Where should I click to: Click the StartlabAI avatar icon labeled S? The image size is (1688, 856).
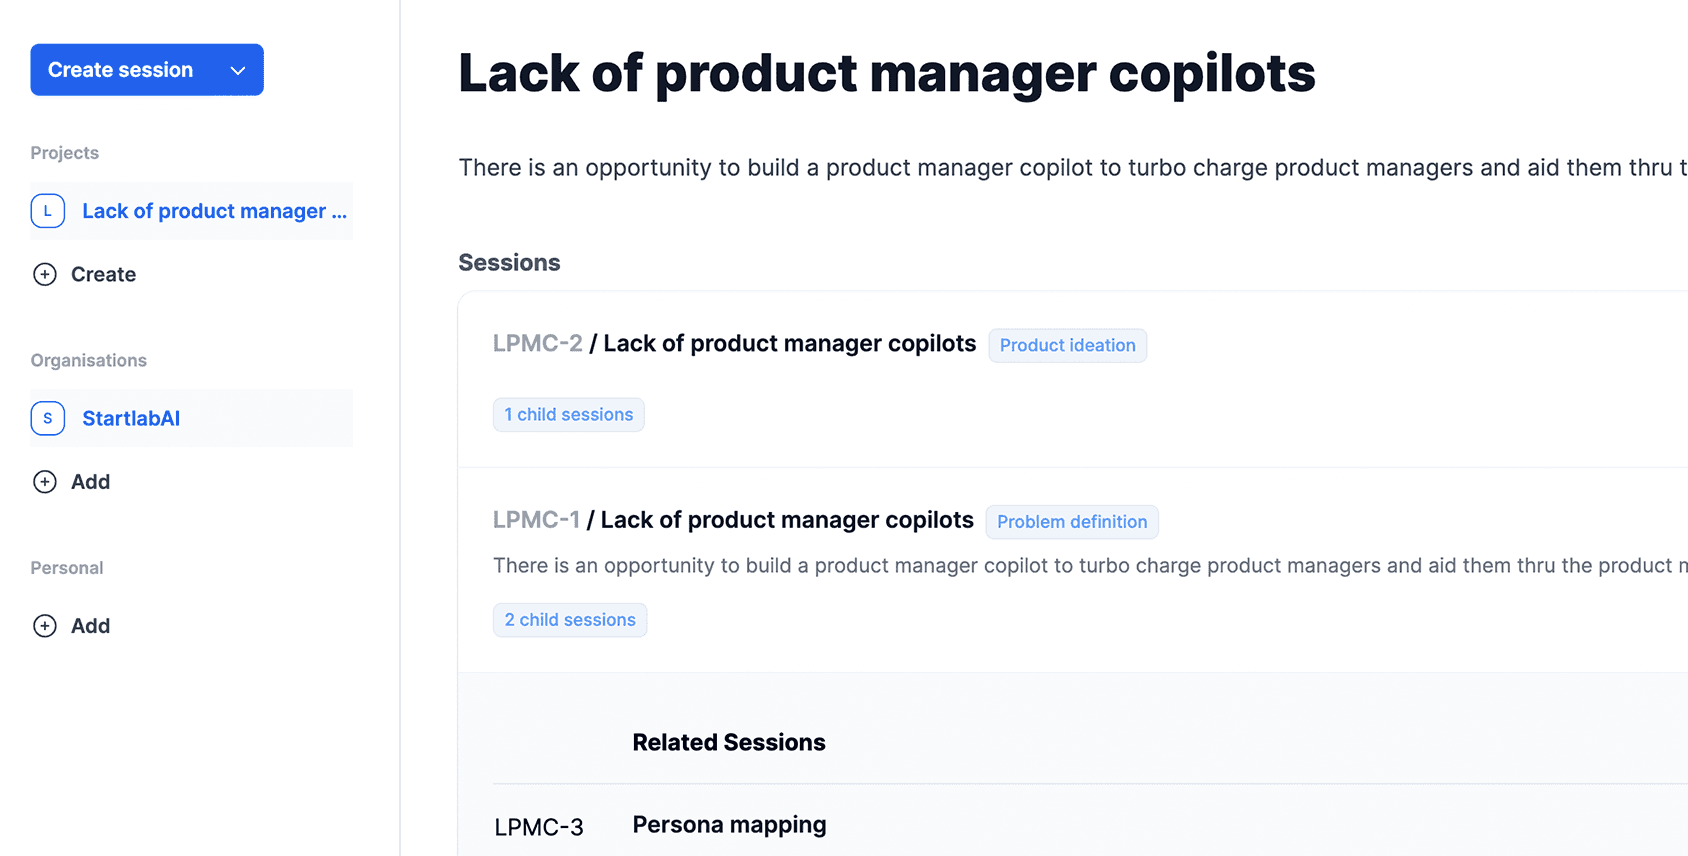[x=48, y=418]
